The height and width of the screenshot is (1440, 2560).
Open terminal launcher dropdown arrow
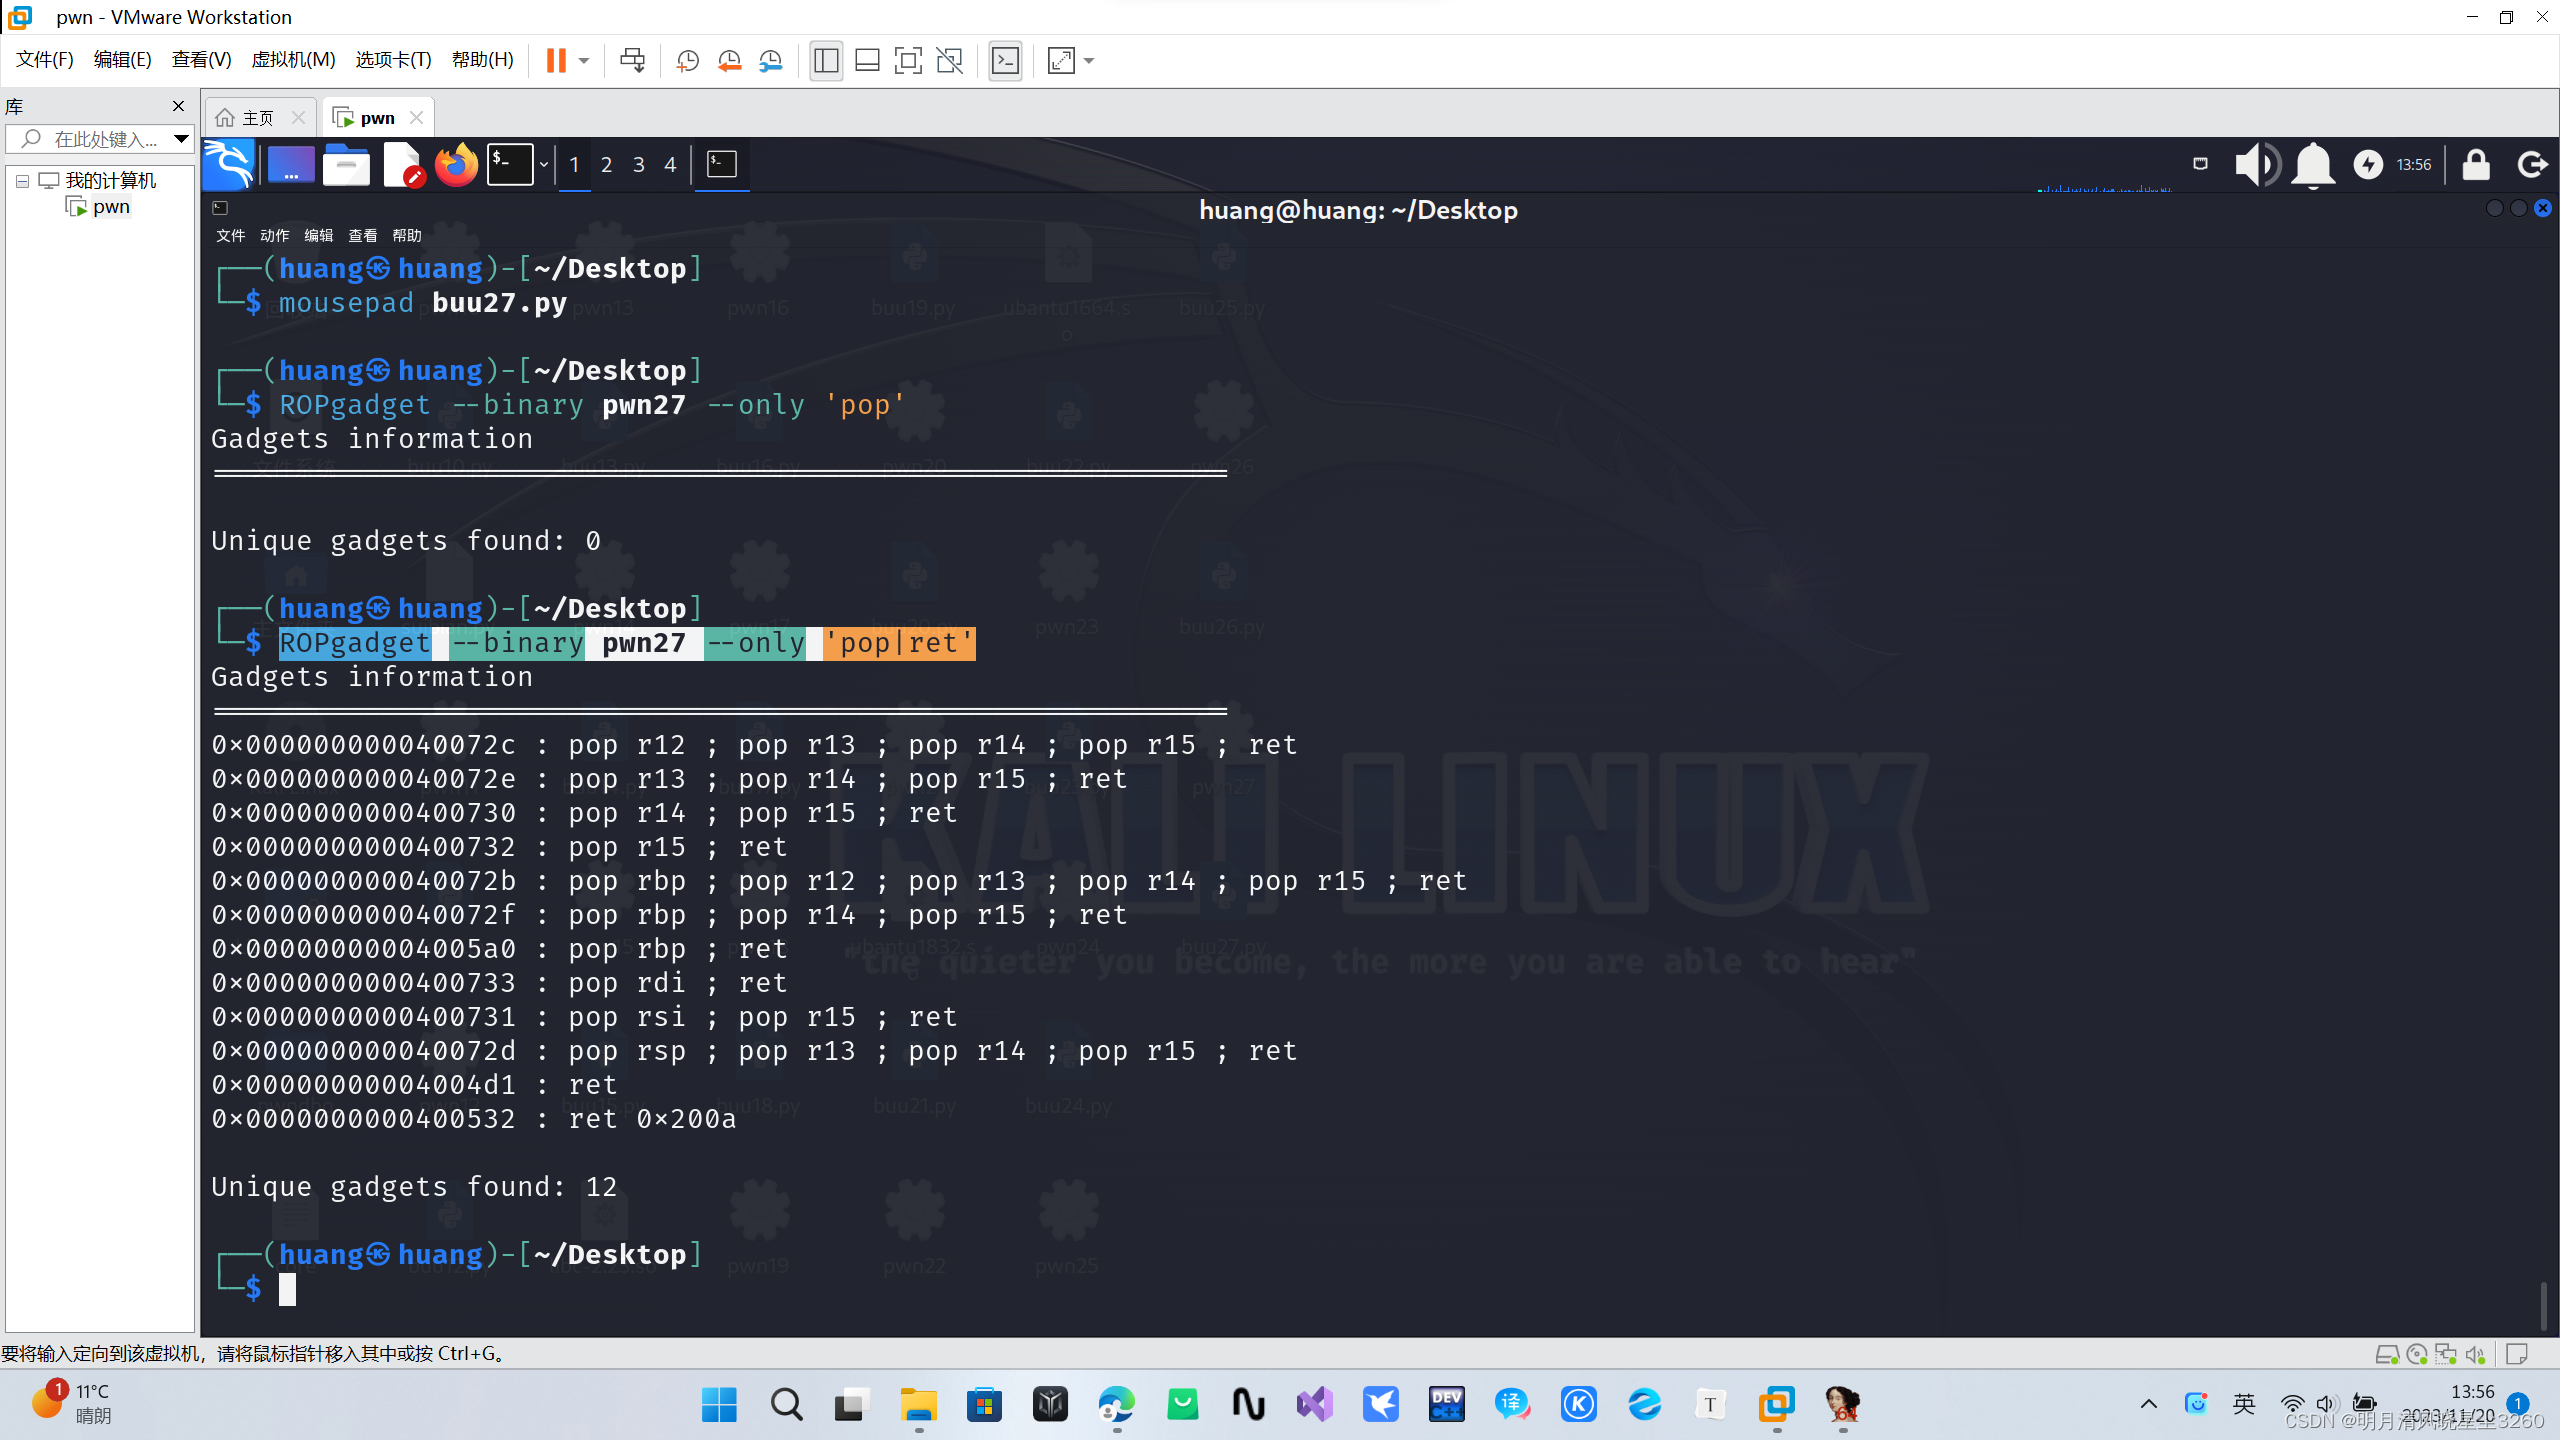544,165
